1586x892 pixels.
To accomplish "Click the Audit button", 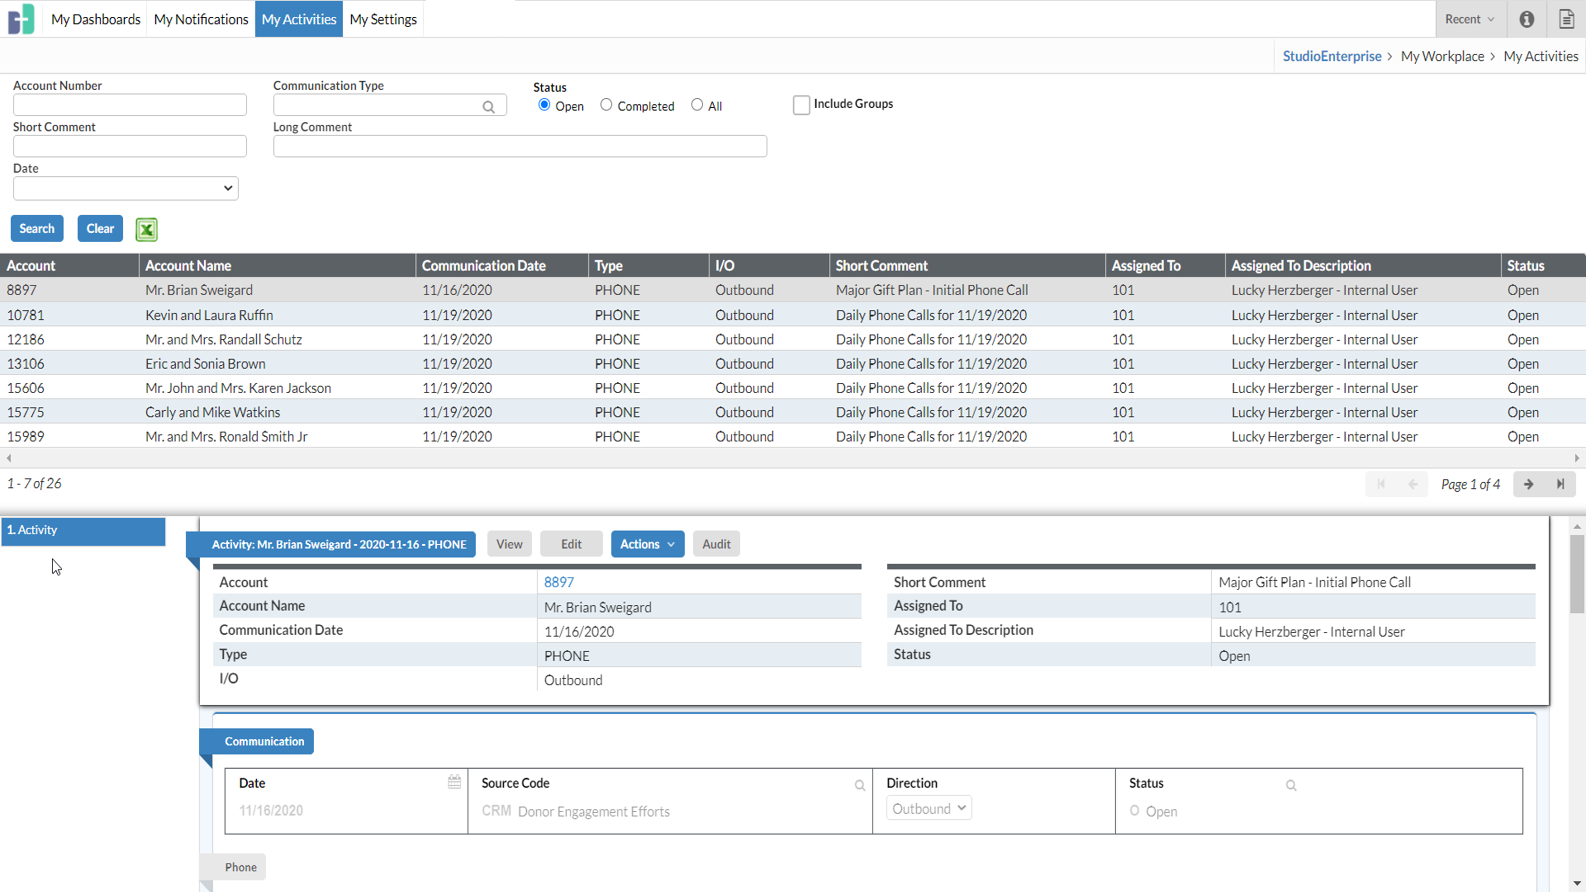I will 716,544.
